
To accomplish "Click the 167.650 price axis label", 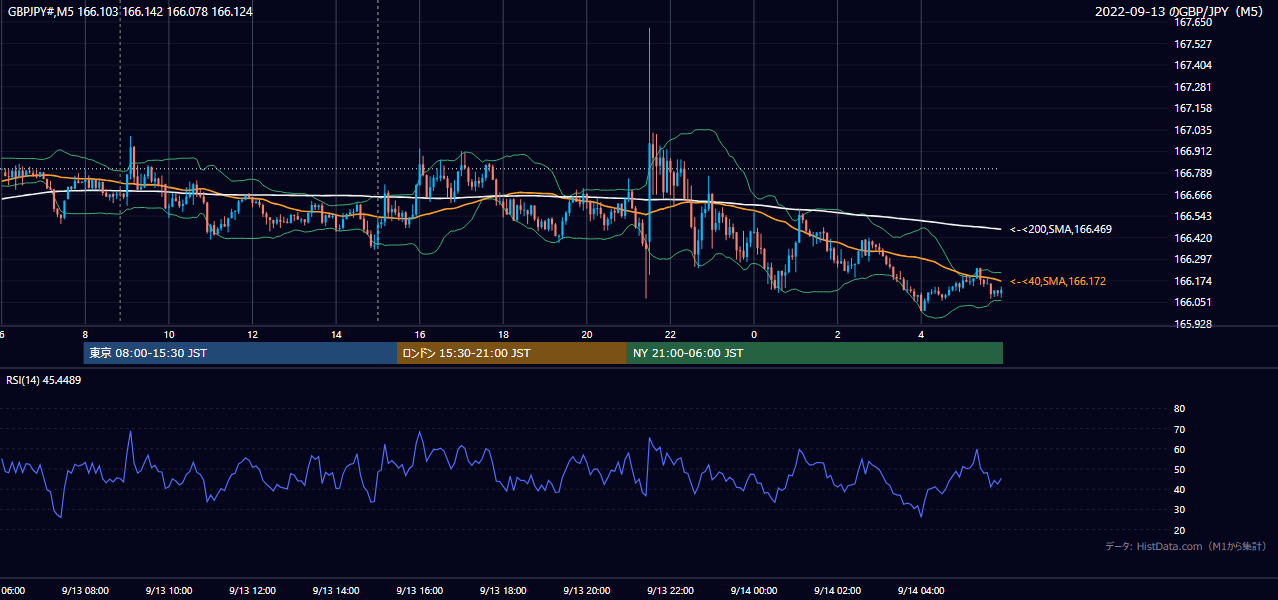I will pyautogui.click(x=1192, y=22).
